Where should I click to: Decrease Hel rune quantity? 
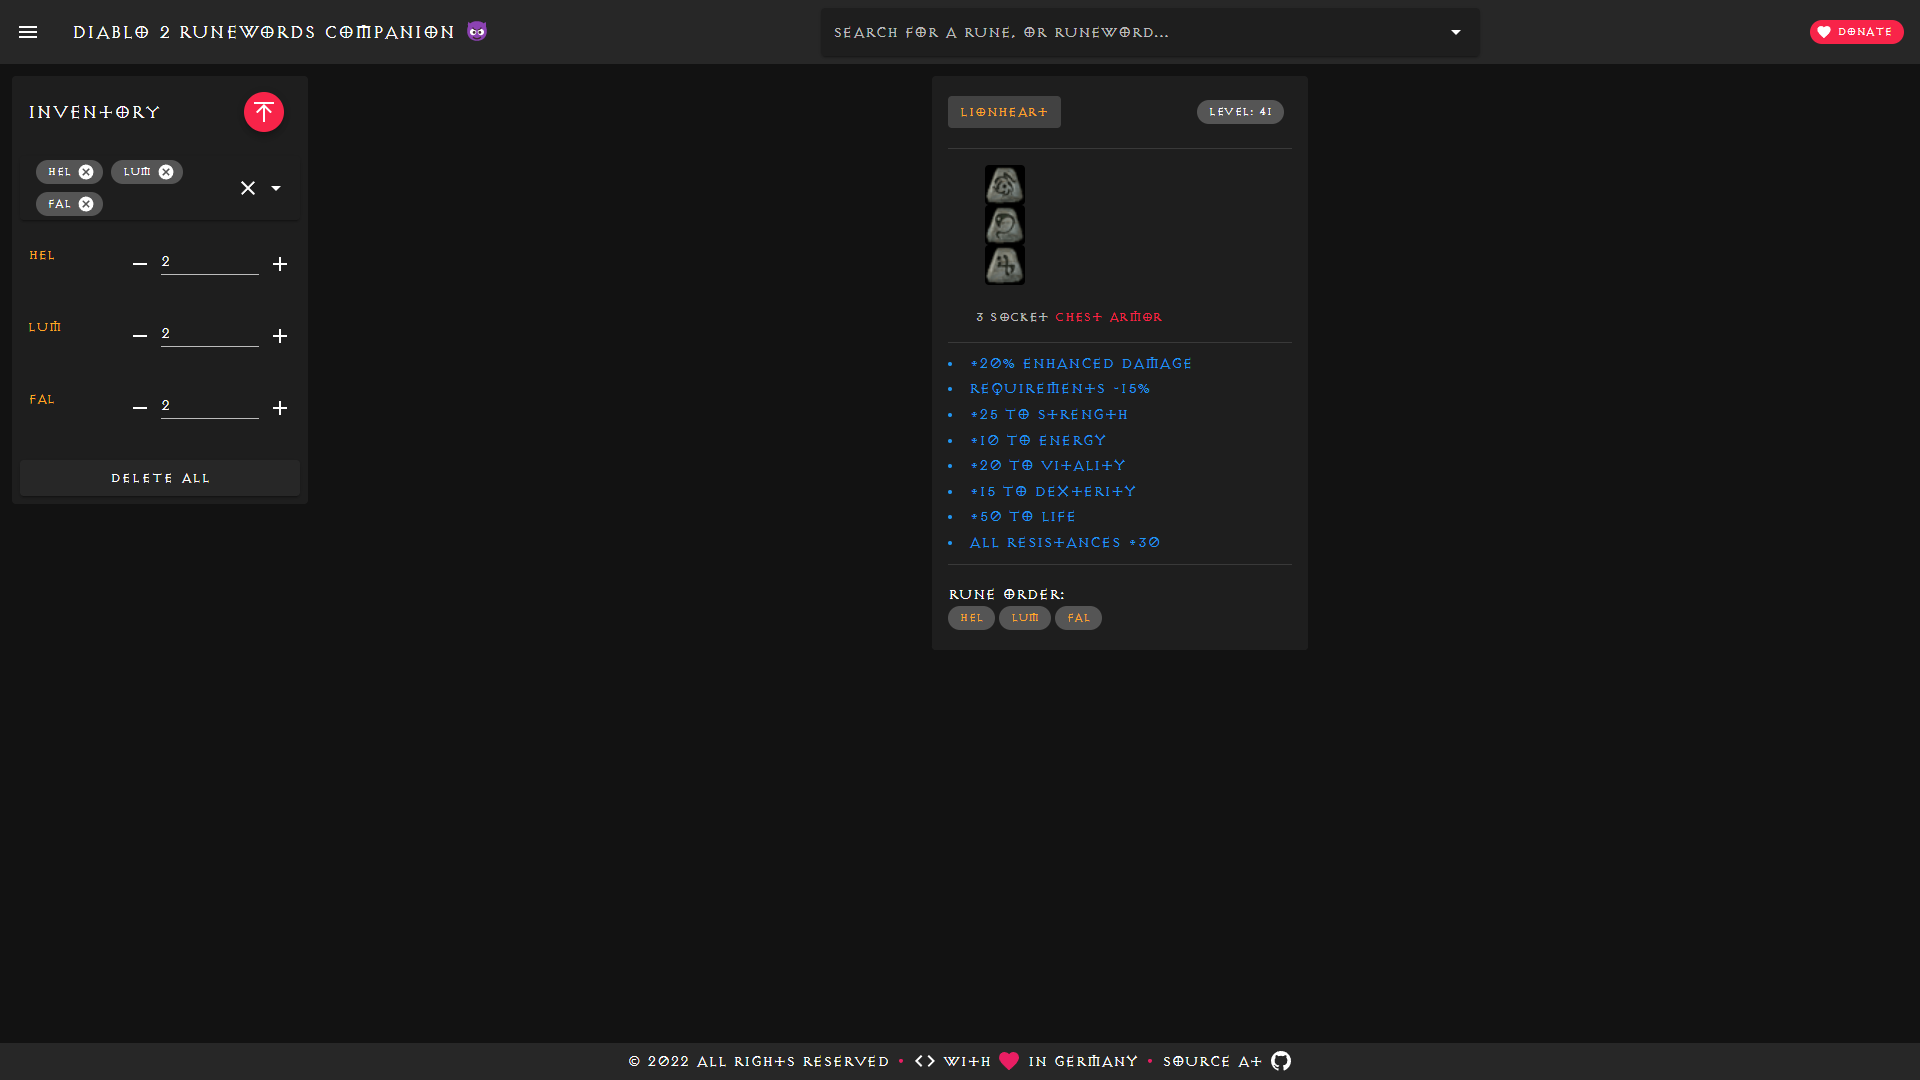point(140,264)
